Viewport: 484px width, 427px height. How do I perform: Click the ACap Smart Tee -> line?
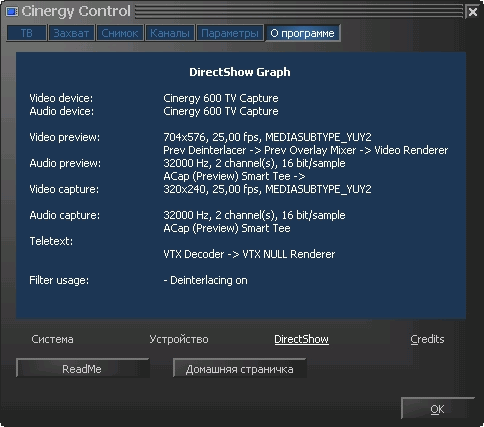click(234, 176)
